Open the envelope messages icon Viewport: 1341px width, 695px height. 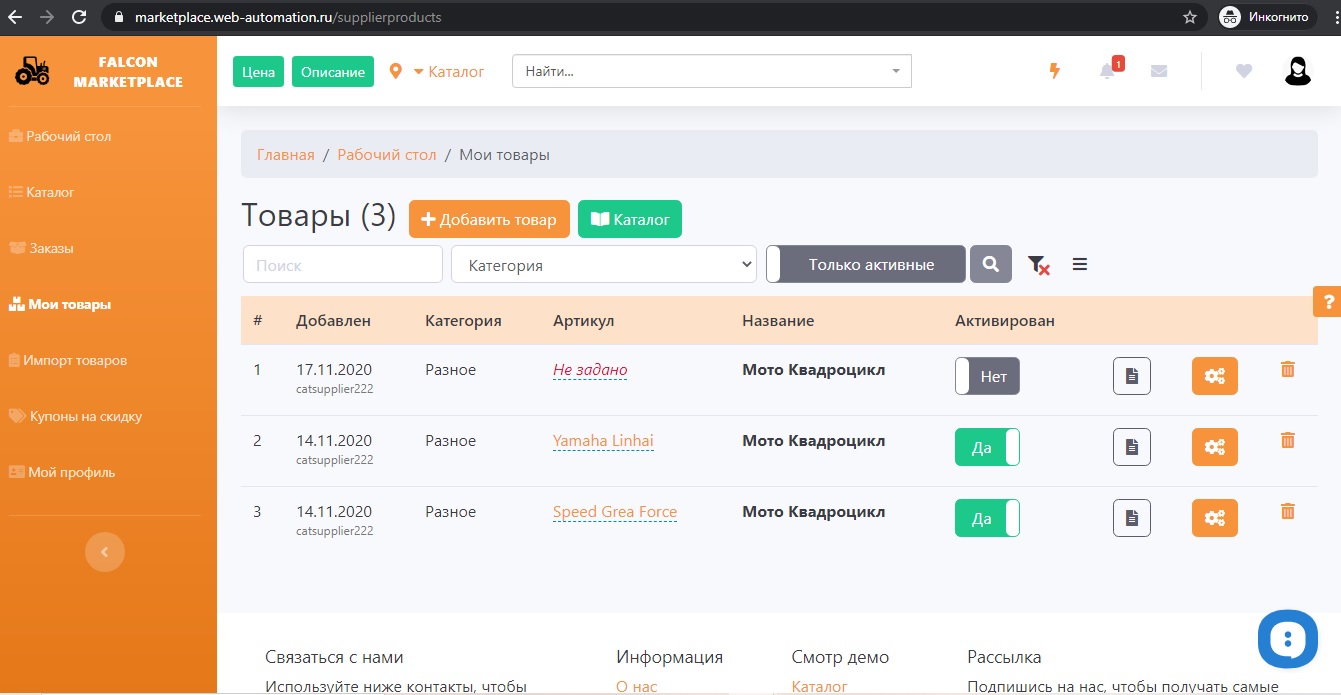point(1159,71)
